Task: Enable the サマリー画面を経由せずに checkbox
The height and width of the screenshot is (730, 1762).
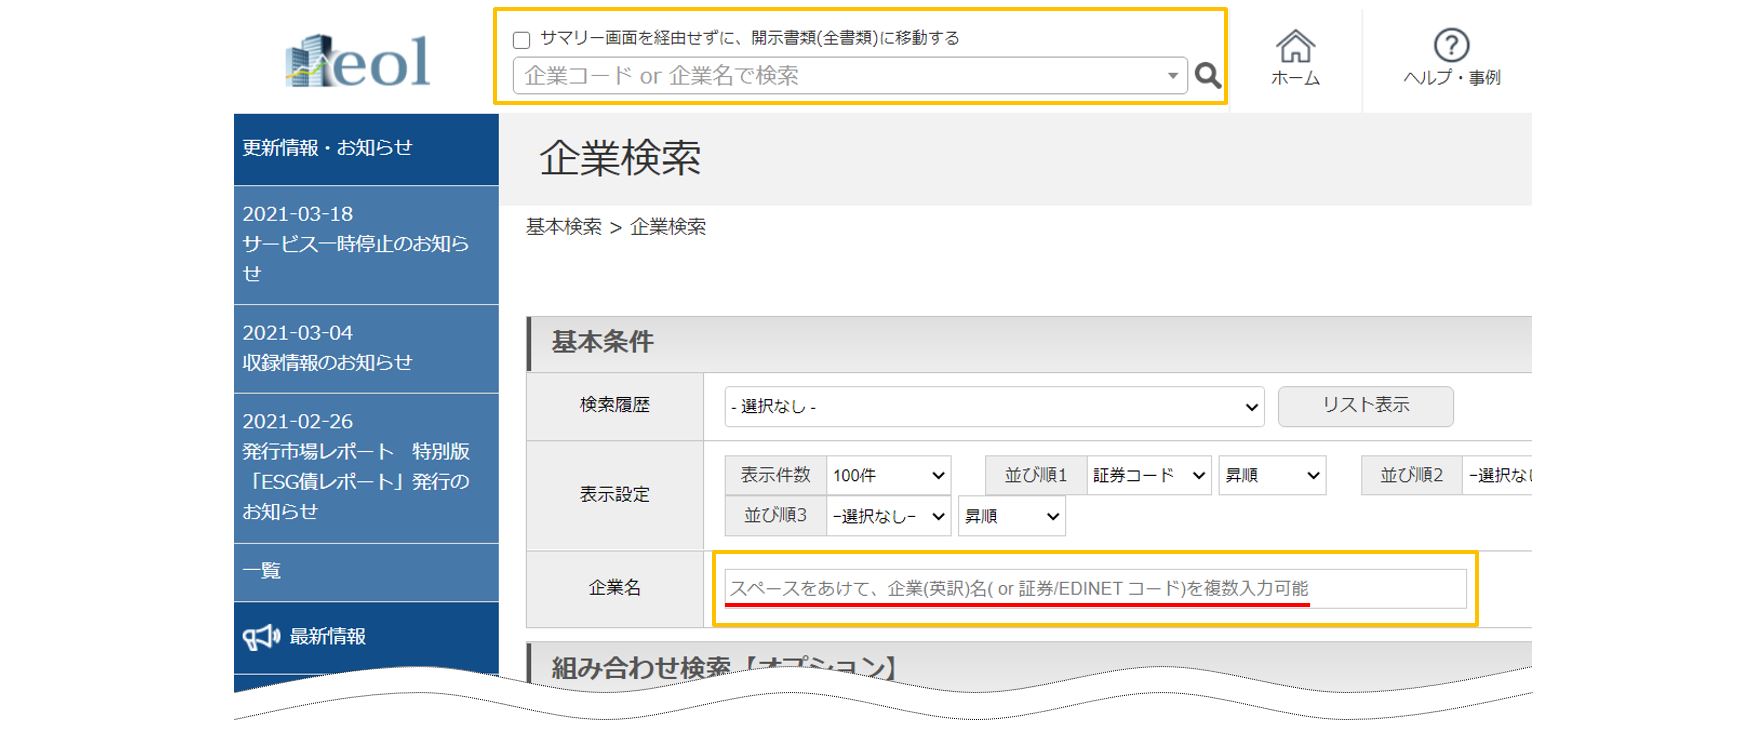Action: (x=521, y=40)
